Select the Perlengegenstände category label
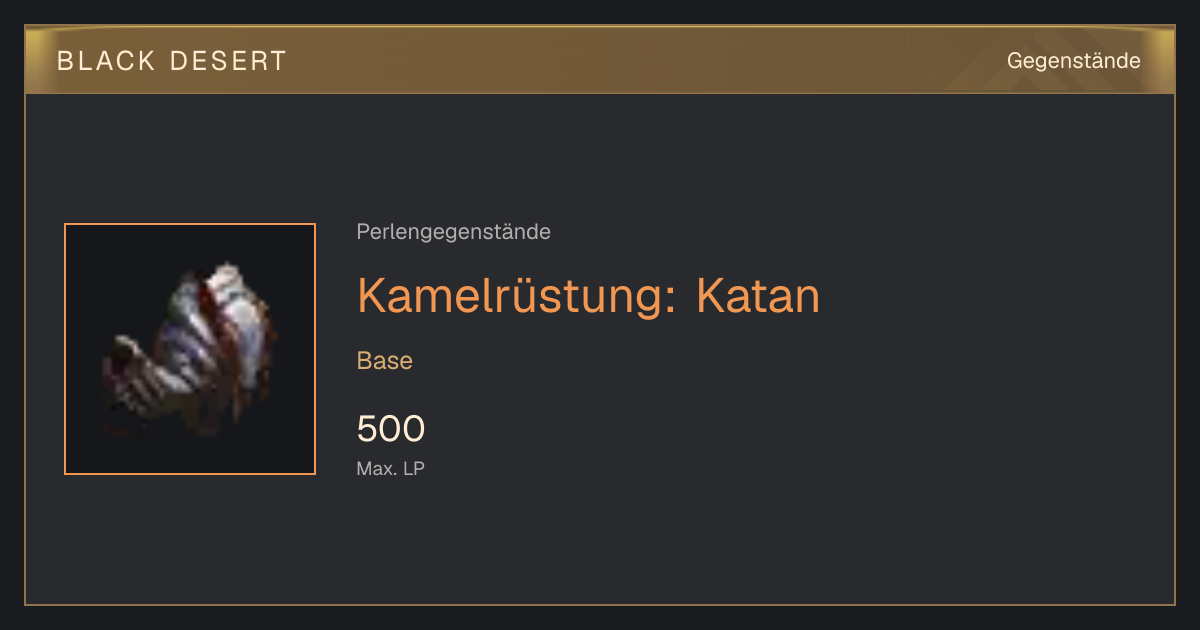The width and height of the screenshot is (1200, 630). click(x=453, y=232)
